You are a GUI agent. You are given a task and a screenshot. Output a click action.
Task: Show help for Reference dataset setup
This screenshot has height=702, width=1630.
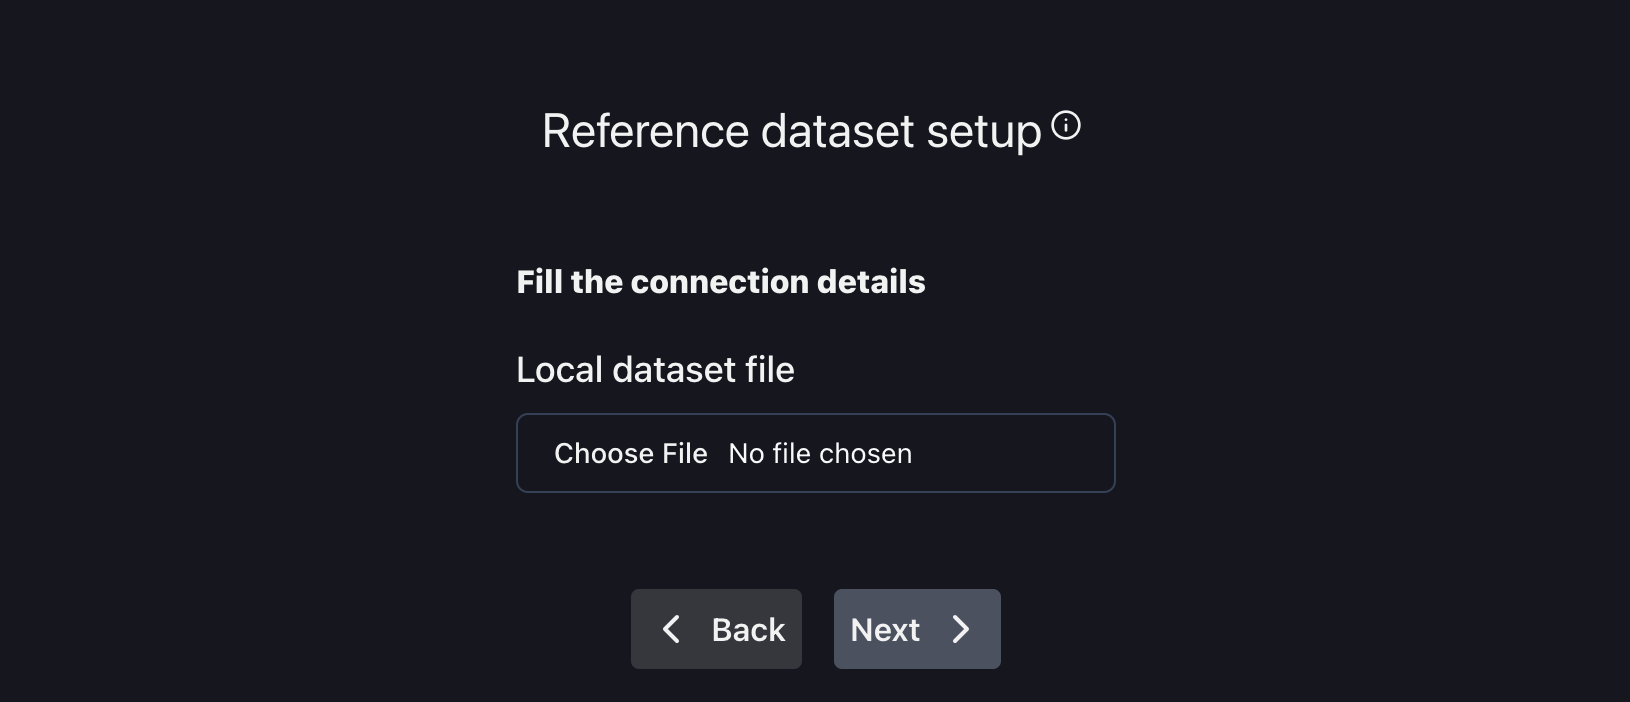click(x=1066, y=126)
